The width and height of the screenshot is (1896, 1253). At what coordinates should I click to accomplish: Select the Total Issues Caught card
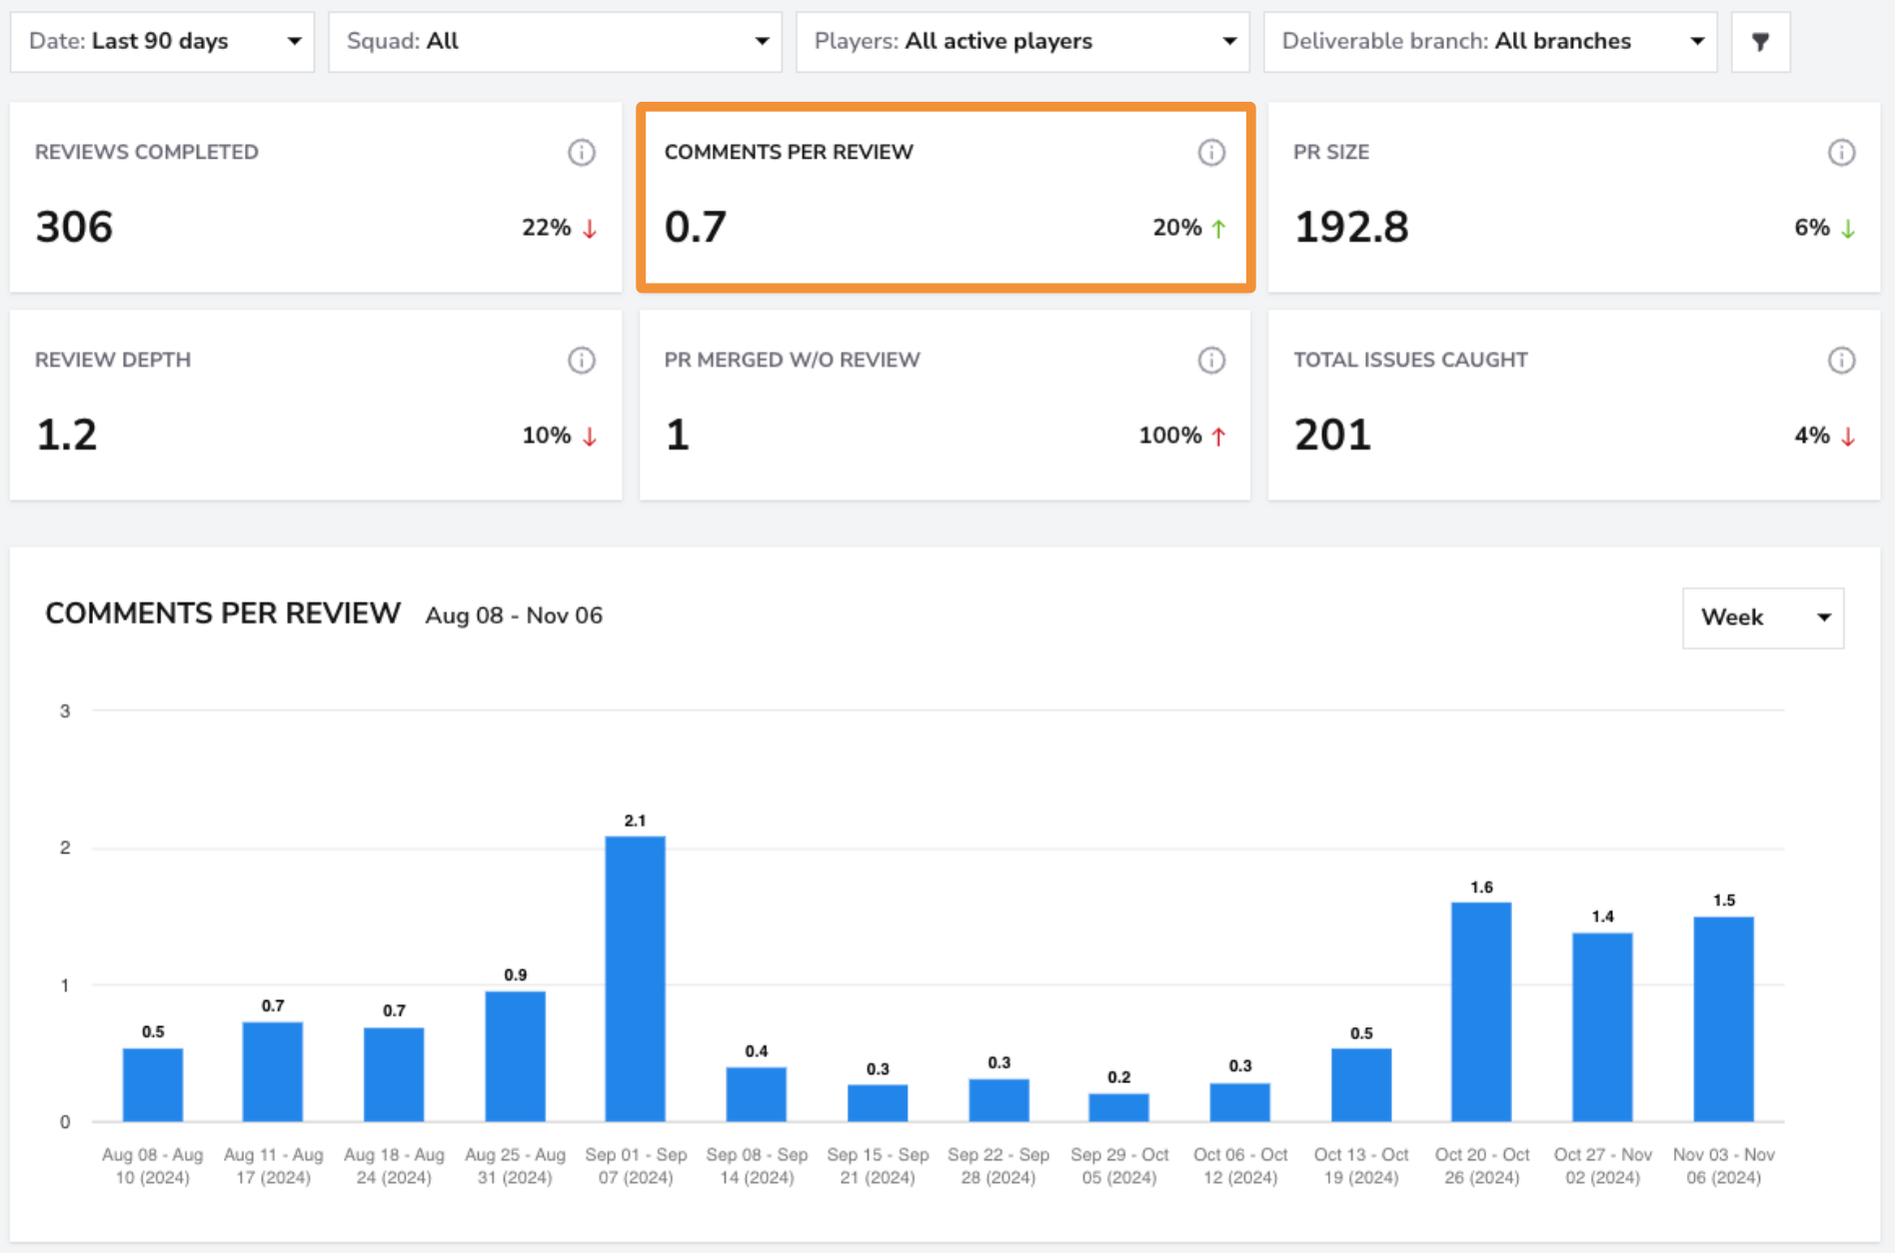coord(1574,405)
